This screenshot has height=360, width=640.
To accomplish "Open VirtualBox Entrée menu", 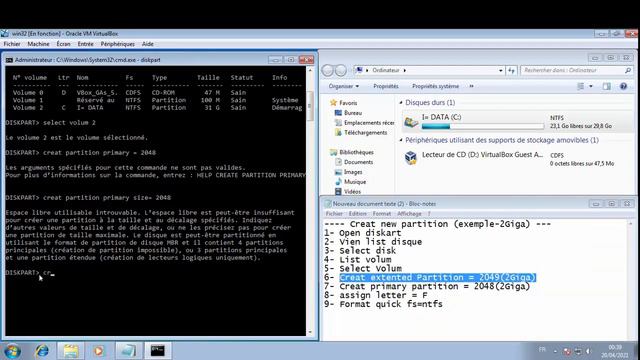I will tap(85, 44).
